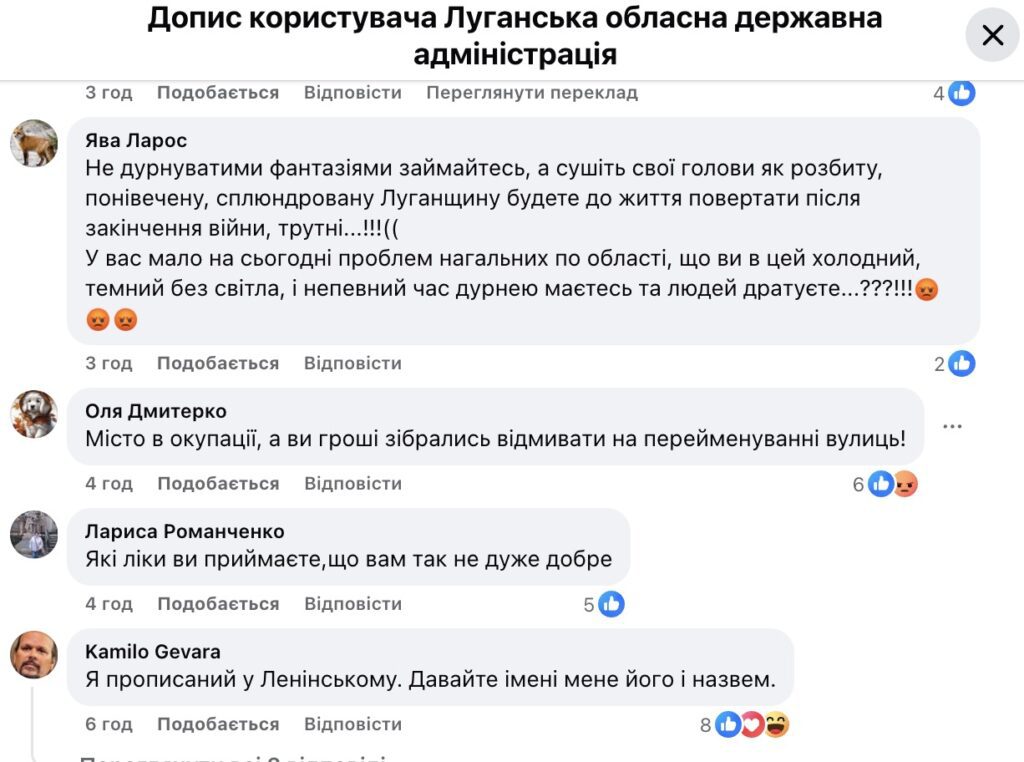Image resolution: width=1024 pixels, height=762 pixels.
Task: Click Відповісти under Оля Дмитерко comment
Action: (x=350, y=483)
